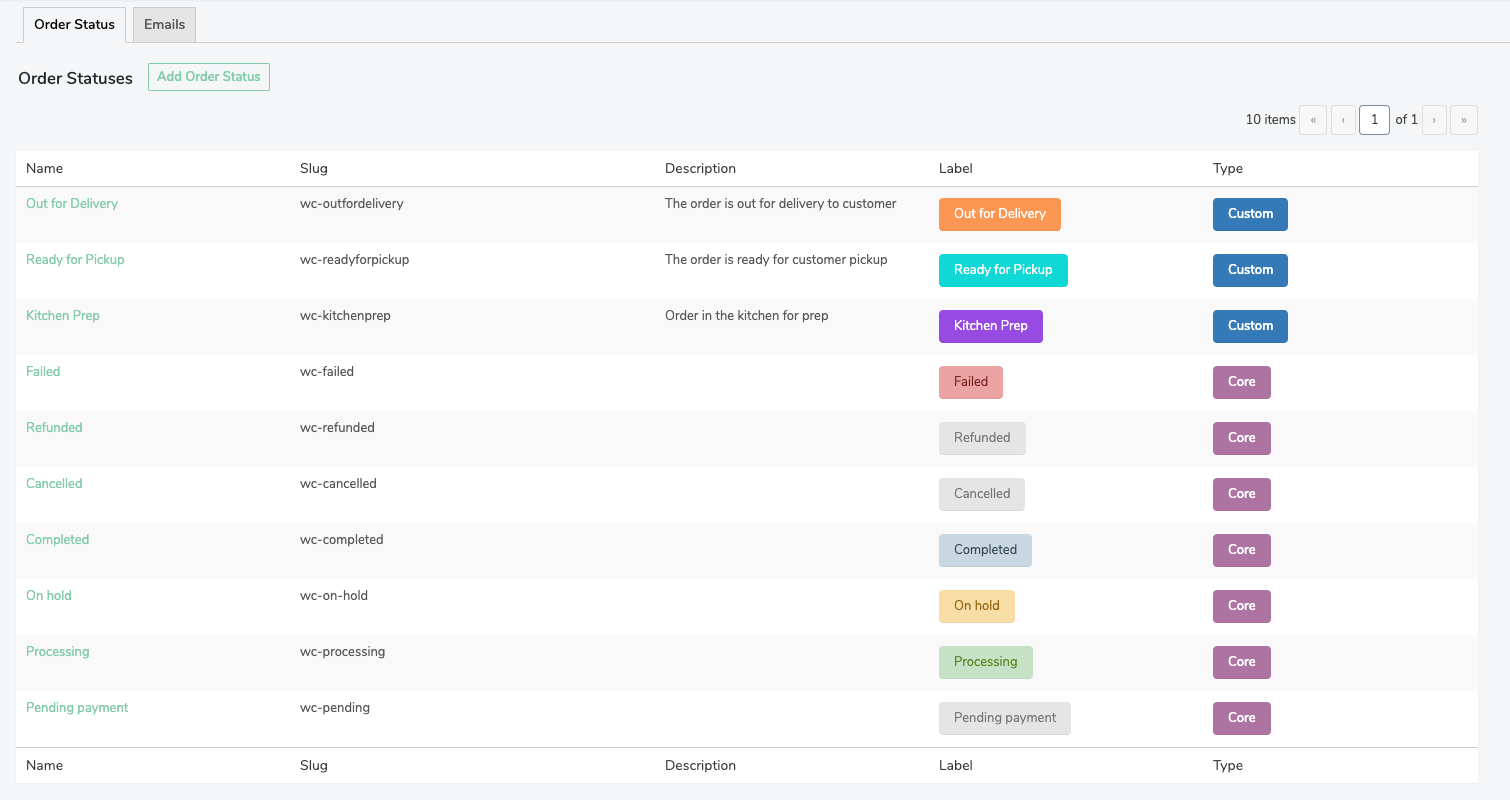The width and height of the screenshot is (1510, 800).
Task: Open the Completed status settings
Action: pyautogui.click(x=57, y=539)
